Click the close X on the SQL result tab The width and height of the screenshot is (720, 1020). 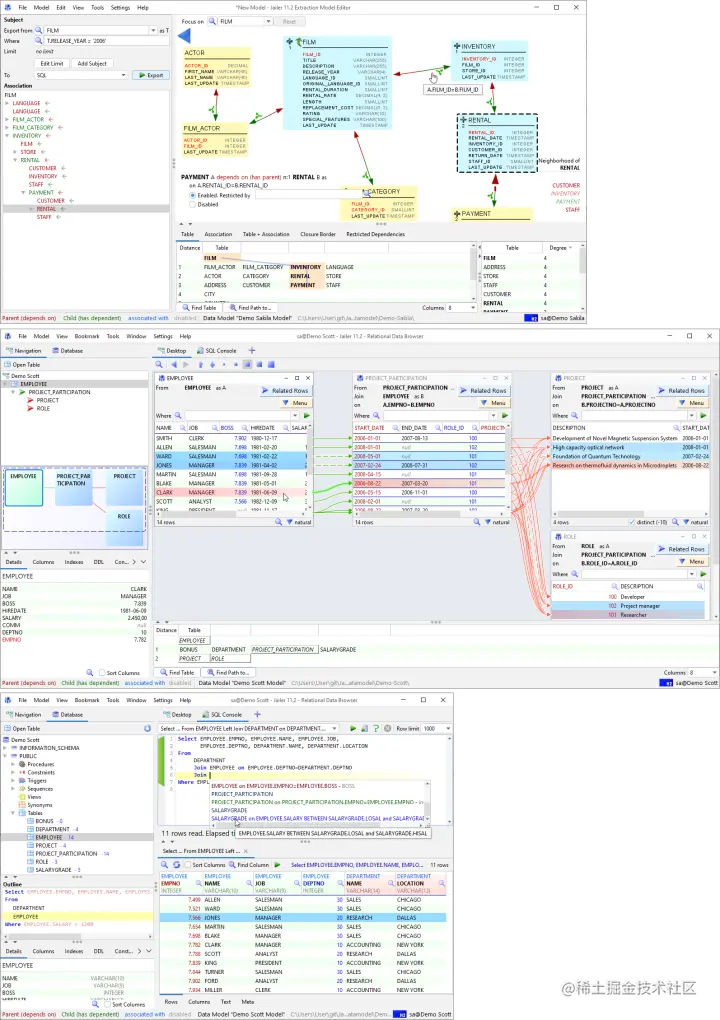coord(246,851)
